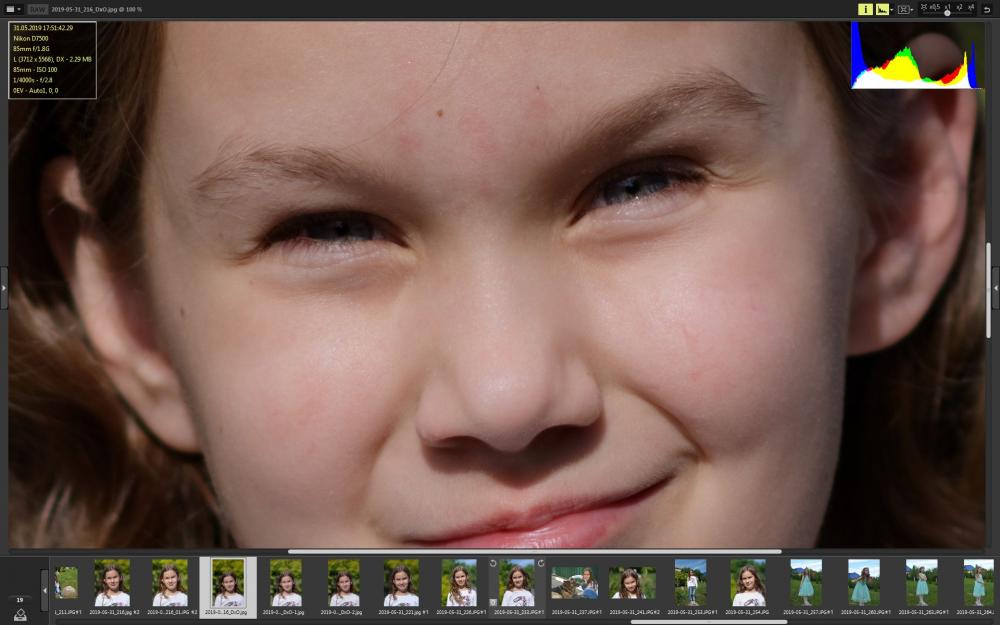Viewport: 1000px width, 625px height.
Task: Click the 1/4000s - f/2.8 exposure text
Action: [33, 80]
